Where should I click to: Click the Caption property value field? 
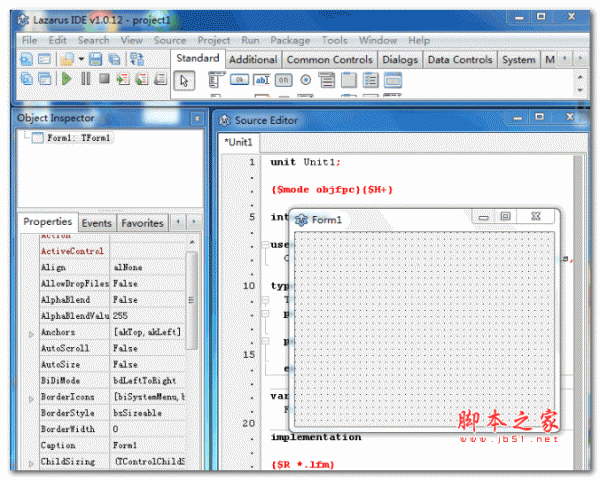coord(147,446)
